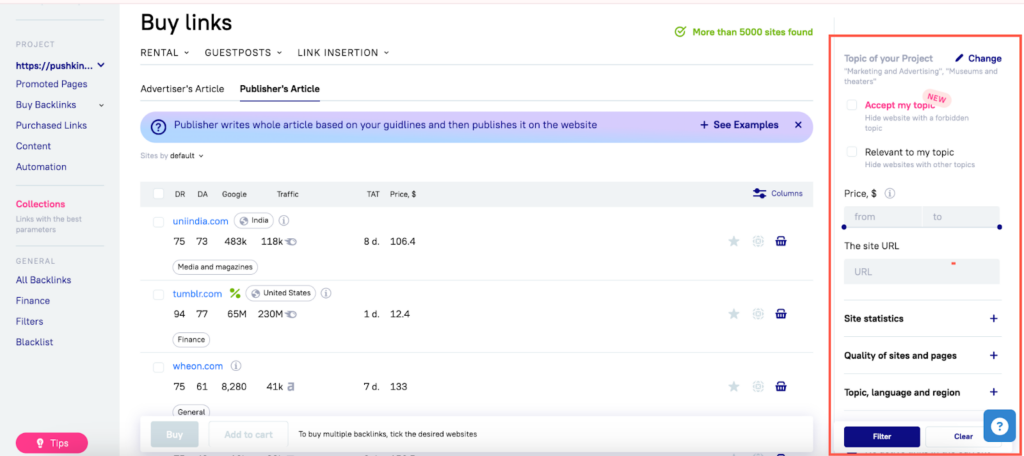Expand the Site statistics section
This screenshot has width=1024, height=456.
click(x=993, y=319)
